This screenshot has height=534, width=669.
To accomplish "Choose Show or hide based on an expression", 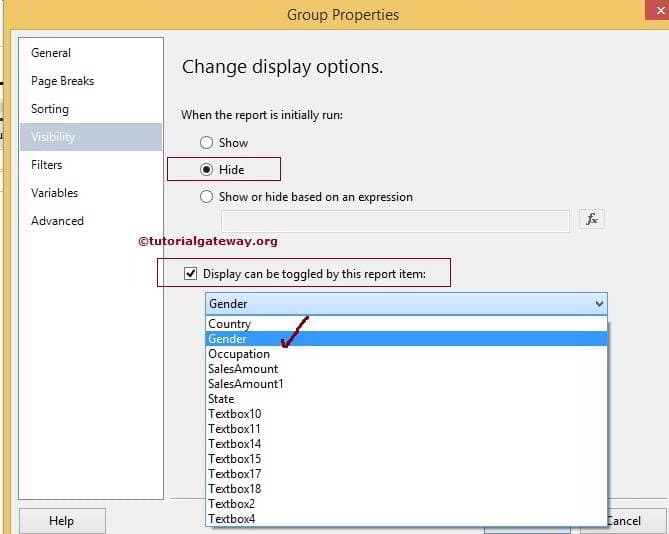I will (x=207, y=197).
